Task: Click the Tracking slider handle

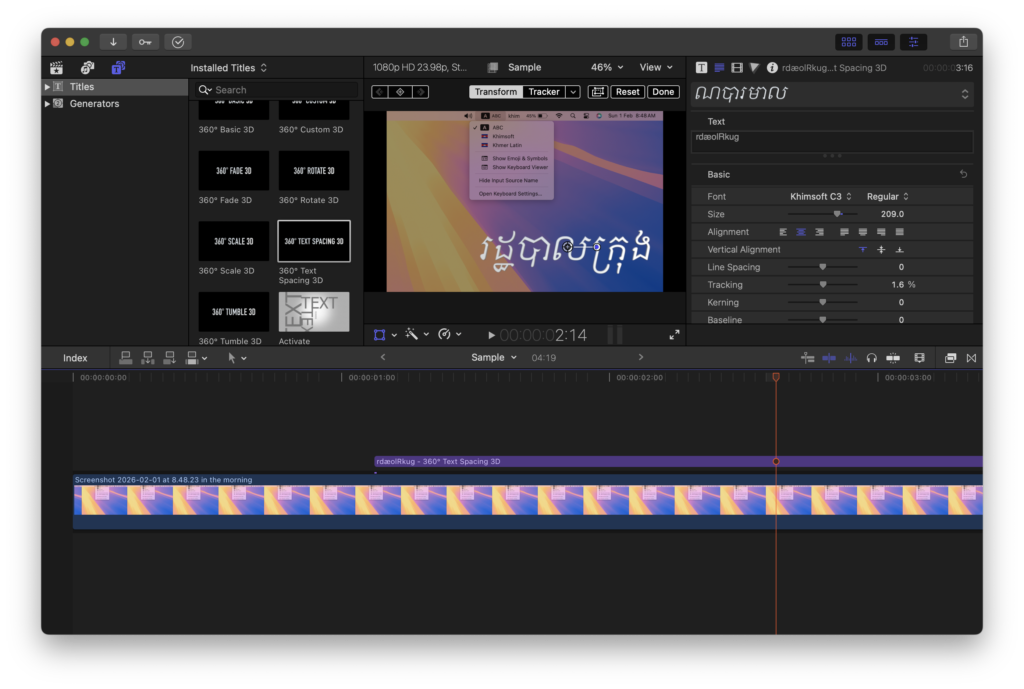Action: [823, 285]
